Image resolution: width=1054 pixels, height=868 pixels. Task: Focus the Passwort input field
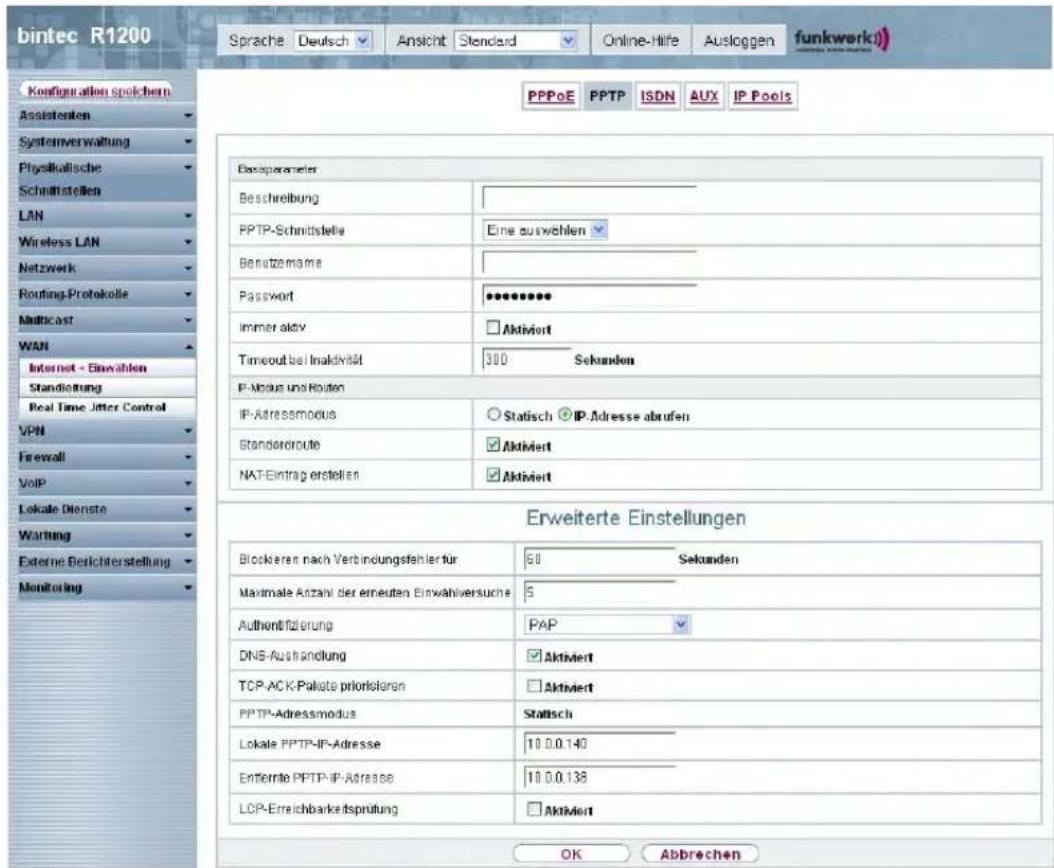(589, 296)
